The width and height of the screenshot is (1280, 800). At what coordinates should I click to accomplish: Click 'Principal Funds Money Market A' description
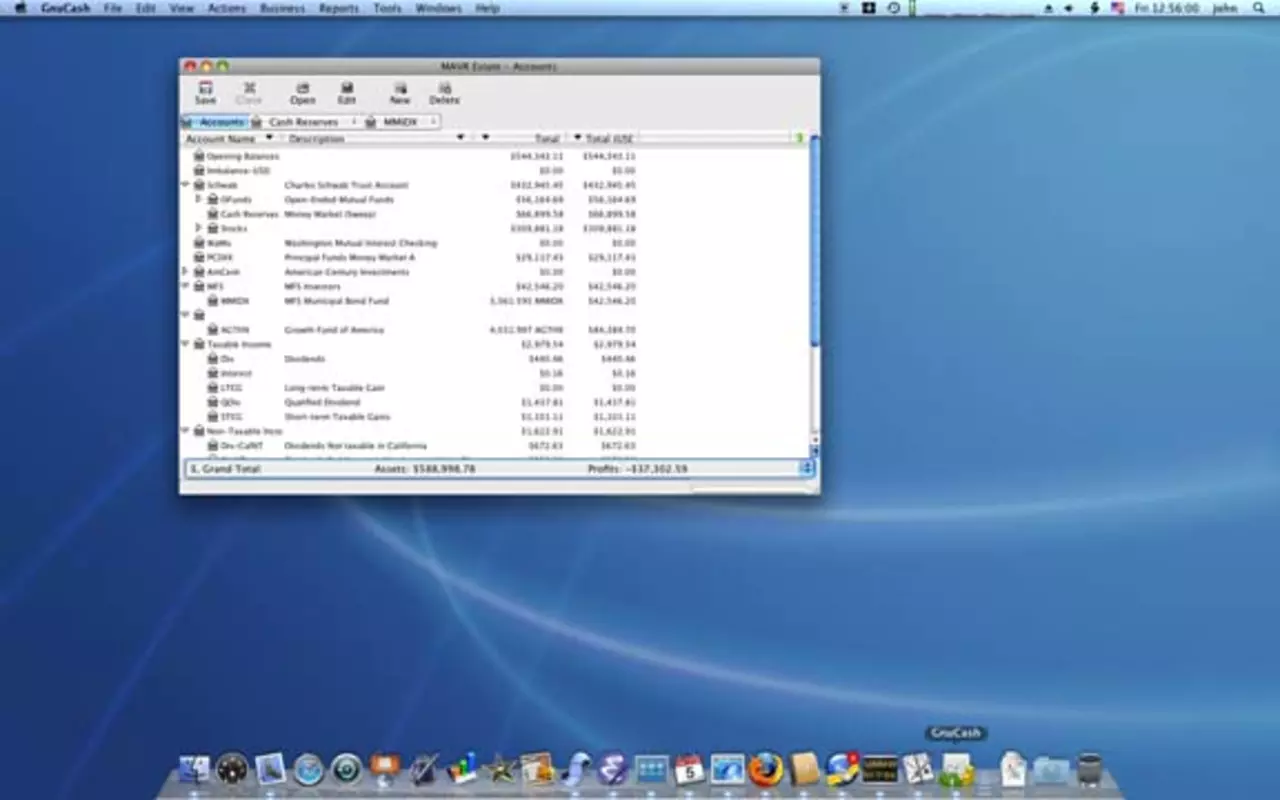349,257
